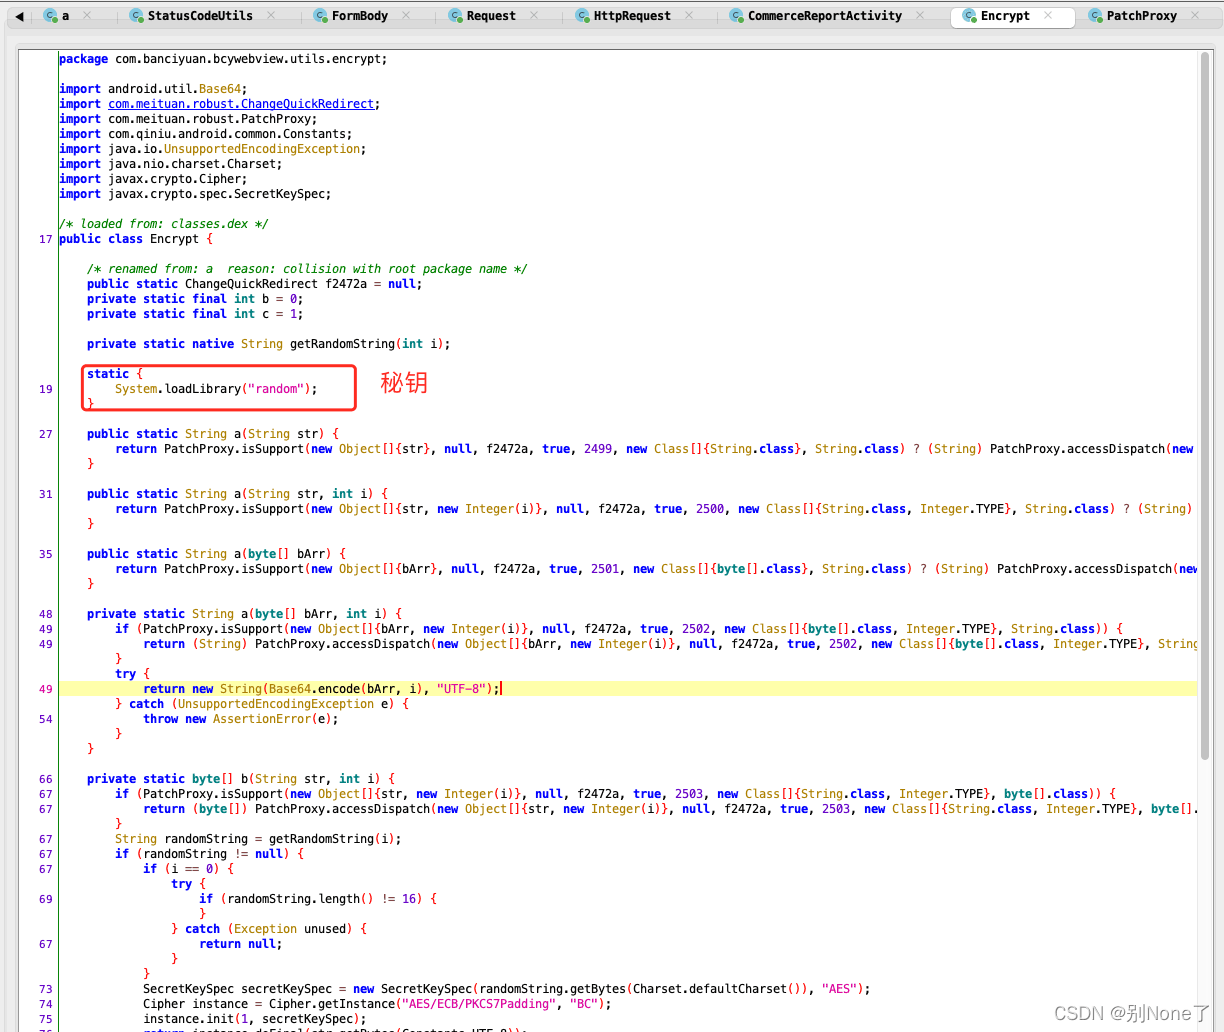Click the 'loaded from: classes.dex' comment

(163, 224)
